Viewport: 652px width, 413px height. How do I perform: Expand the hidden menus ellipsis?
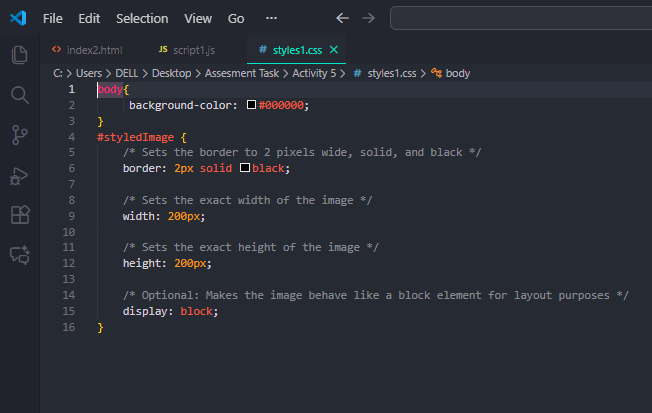click(x=271, y=18)
